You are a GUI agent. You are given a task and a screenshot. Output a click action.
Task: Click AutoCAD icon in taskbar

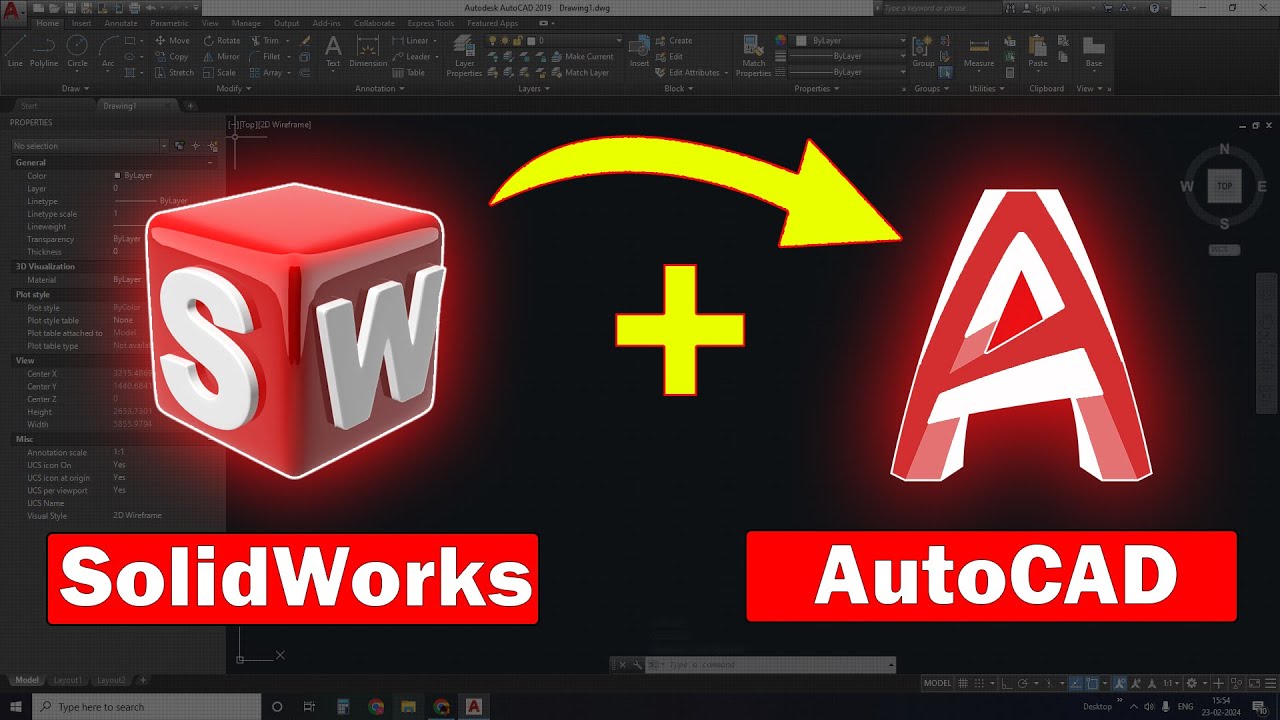pyautogui.click(x=474, y=706)
